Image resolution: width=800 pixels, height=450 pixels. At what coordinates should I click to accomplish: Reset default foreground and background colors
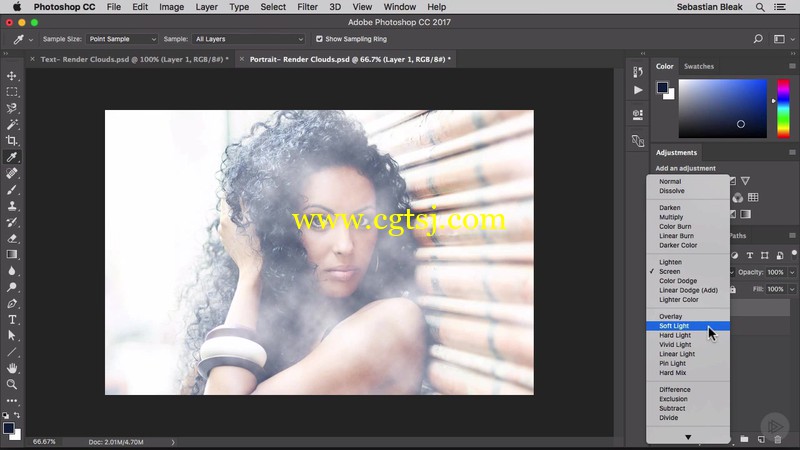(6, 415)
